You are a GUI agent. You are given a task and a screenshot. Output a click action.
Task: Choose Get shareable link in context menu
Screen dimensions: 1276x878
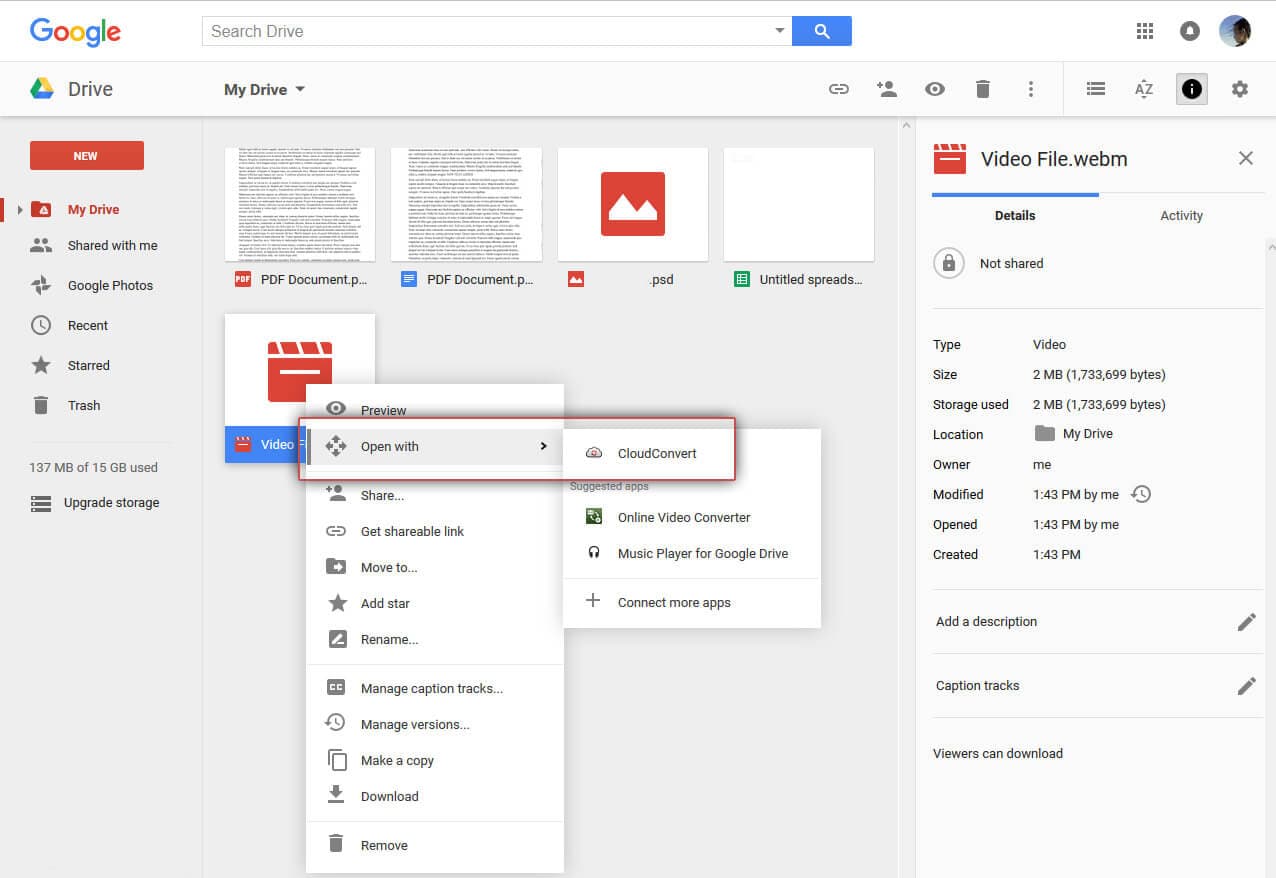tap(435, 532)
